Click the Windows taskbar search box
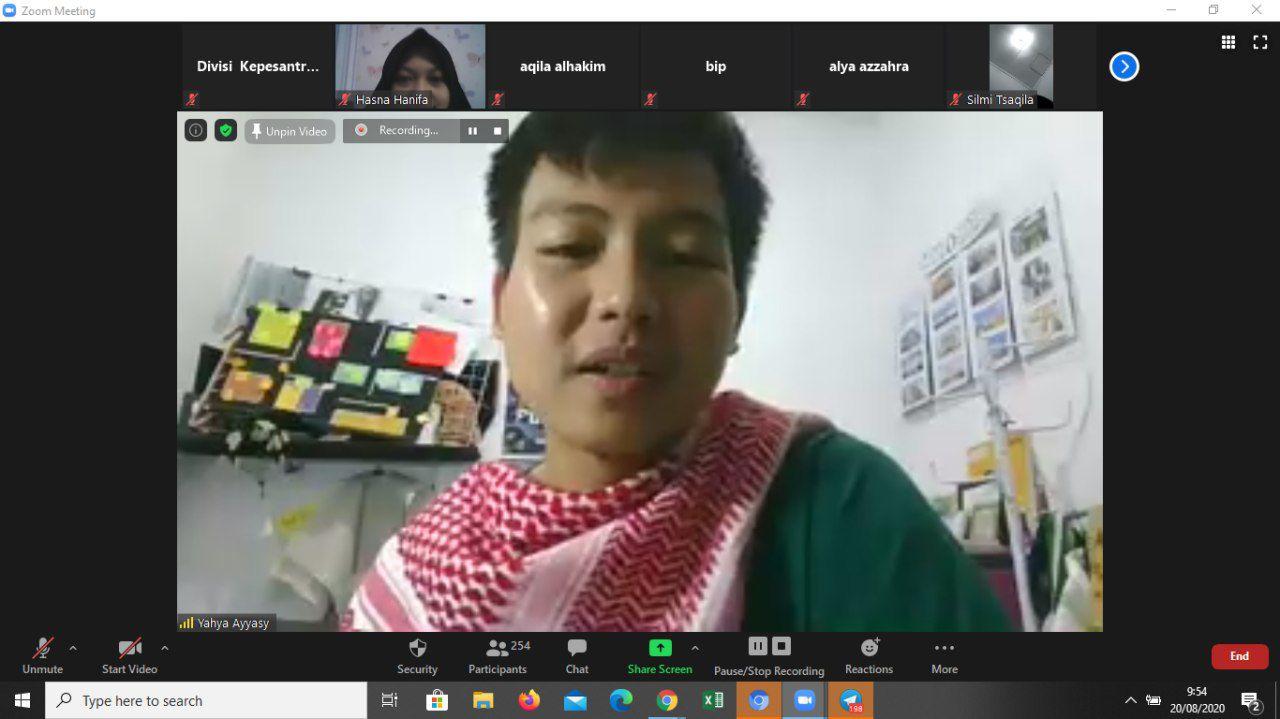 pyautogui.click(x=206, y=701)
